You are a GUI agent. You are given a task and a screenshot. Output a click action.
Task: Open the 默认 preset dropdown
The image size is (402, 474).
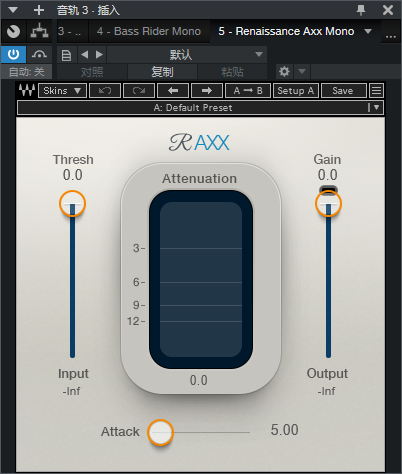[x=187, y=55]
